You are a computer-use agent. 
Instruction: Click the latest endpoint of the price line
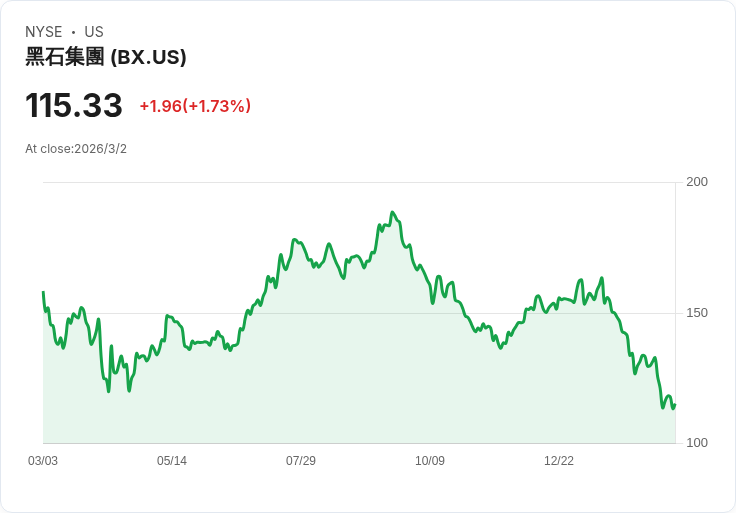[x=675, y=405]
